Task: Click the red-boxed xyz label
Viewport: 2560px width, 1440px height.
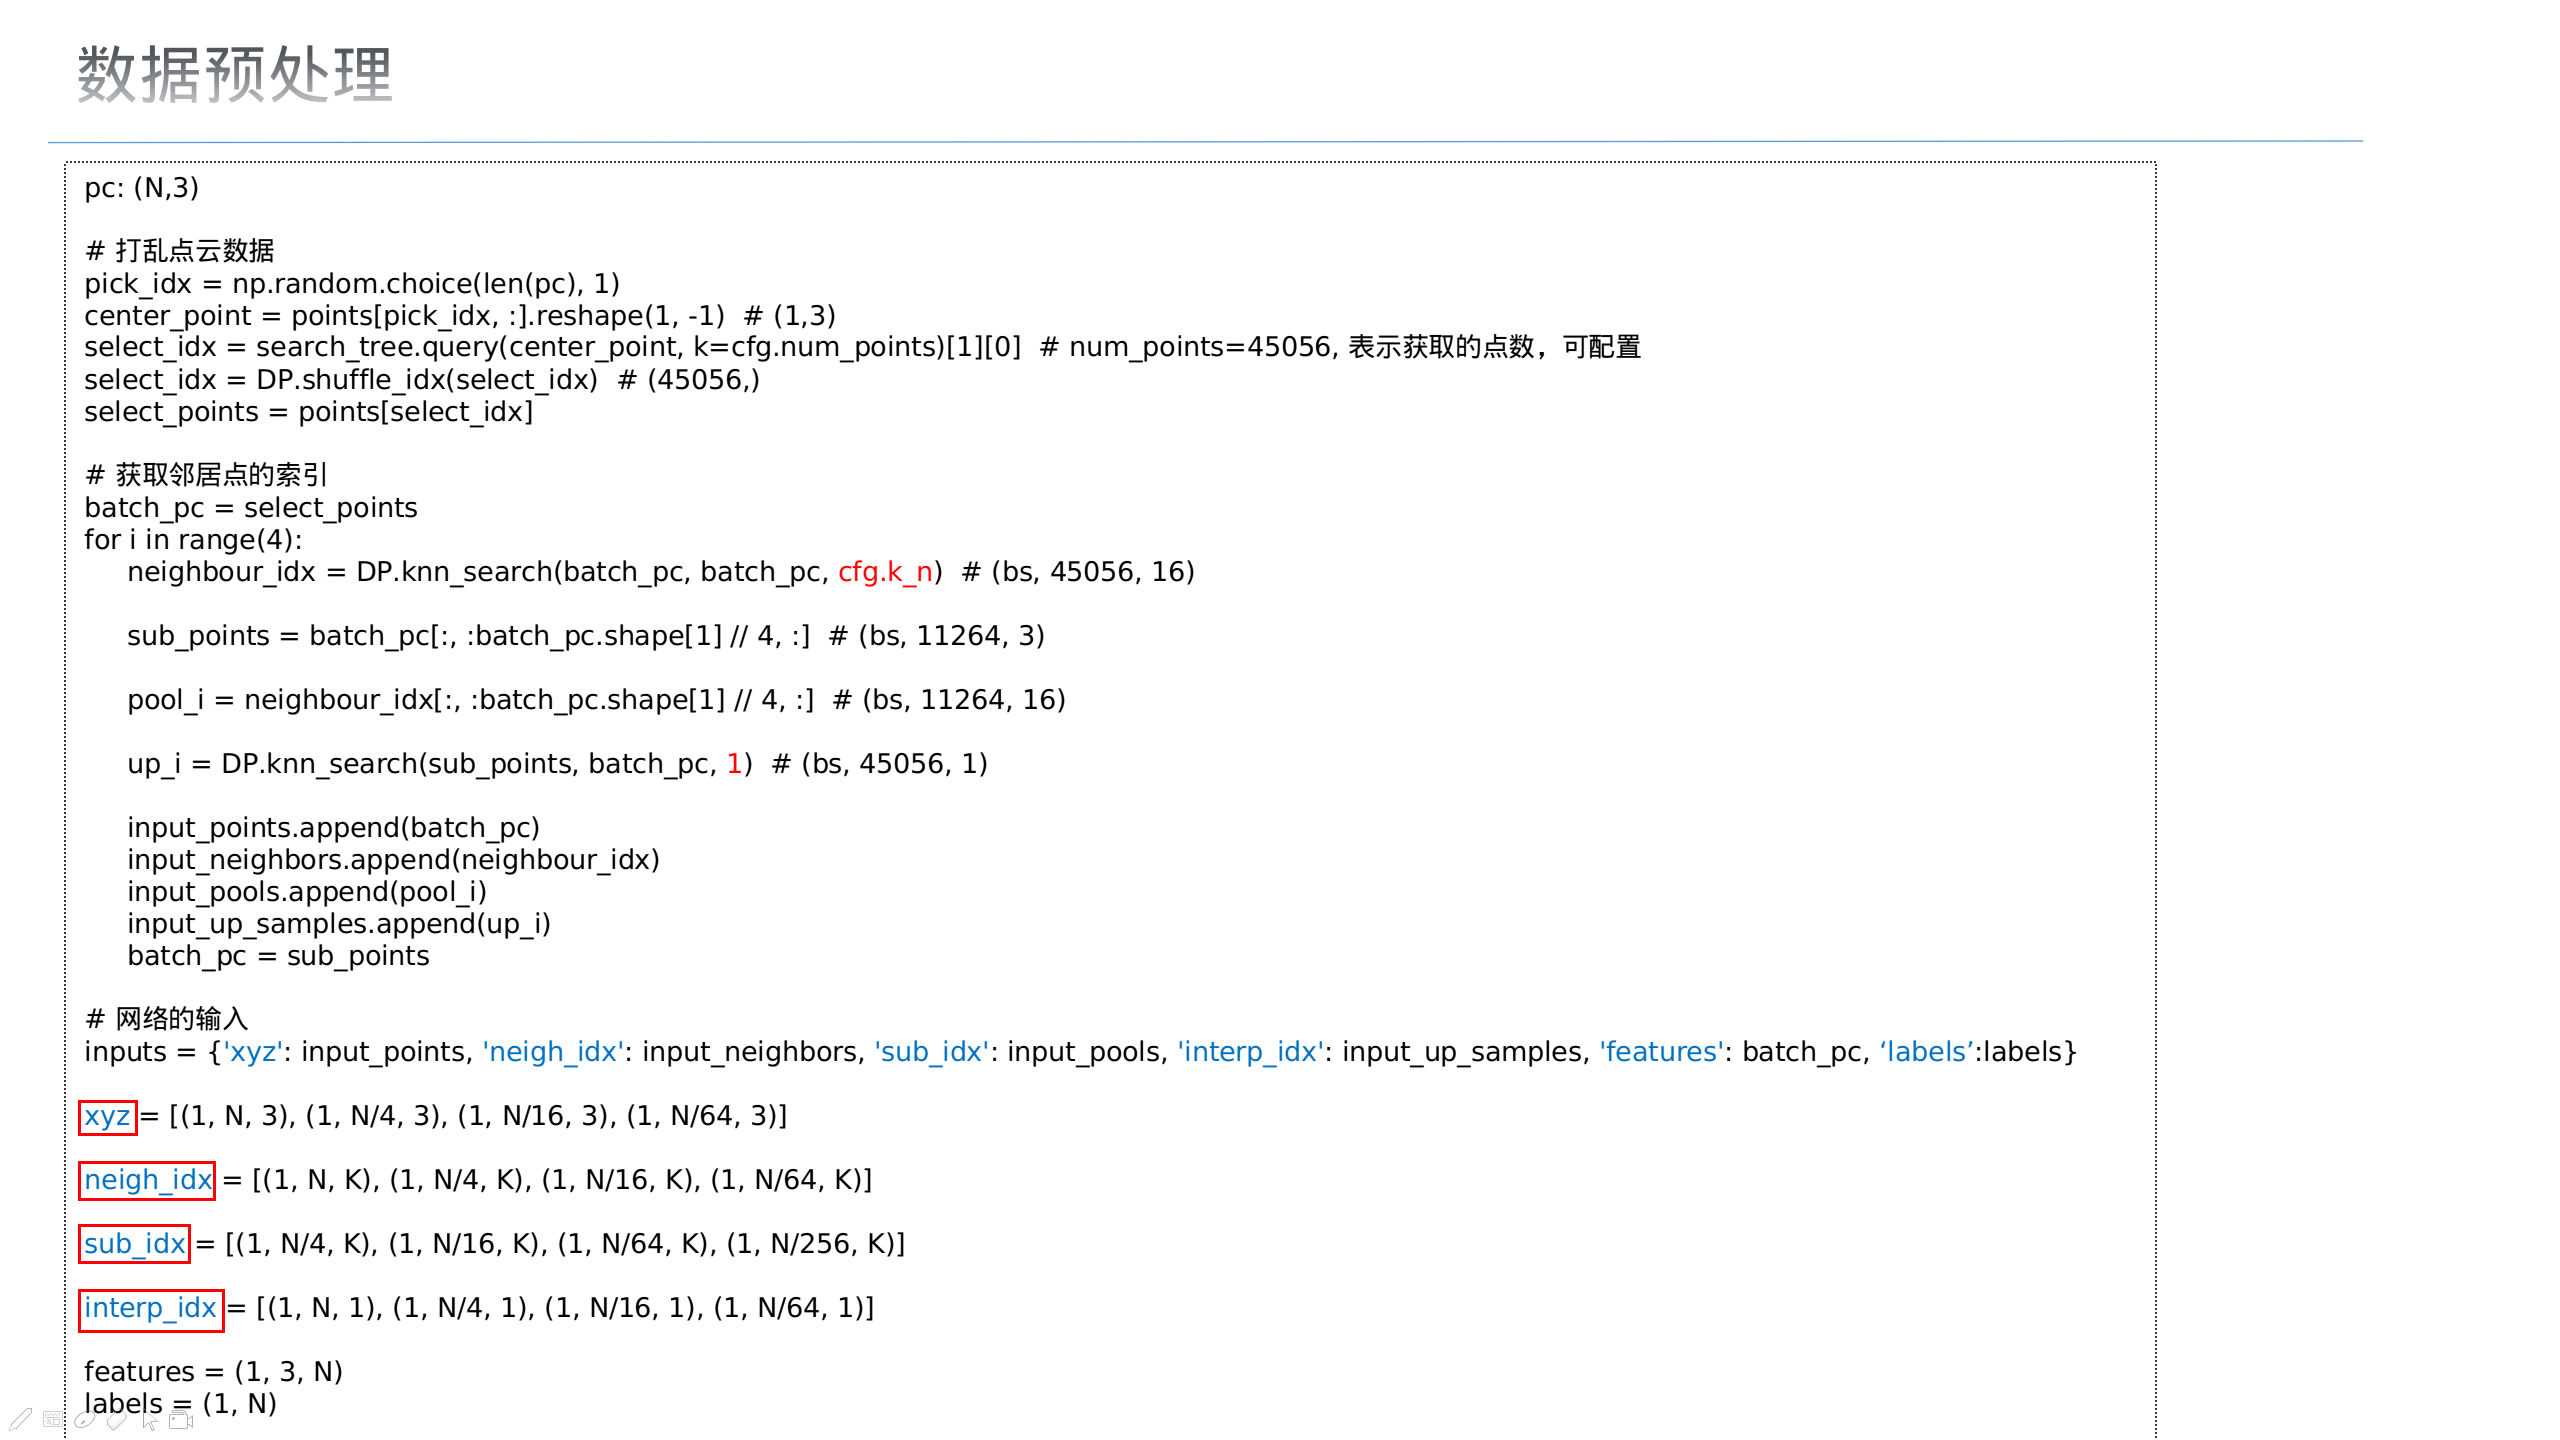Action: coord(107,1116)
